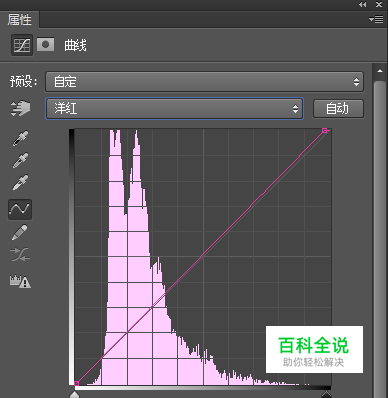Open the 预设 preset dropdown

(204, 82)
